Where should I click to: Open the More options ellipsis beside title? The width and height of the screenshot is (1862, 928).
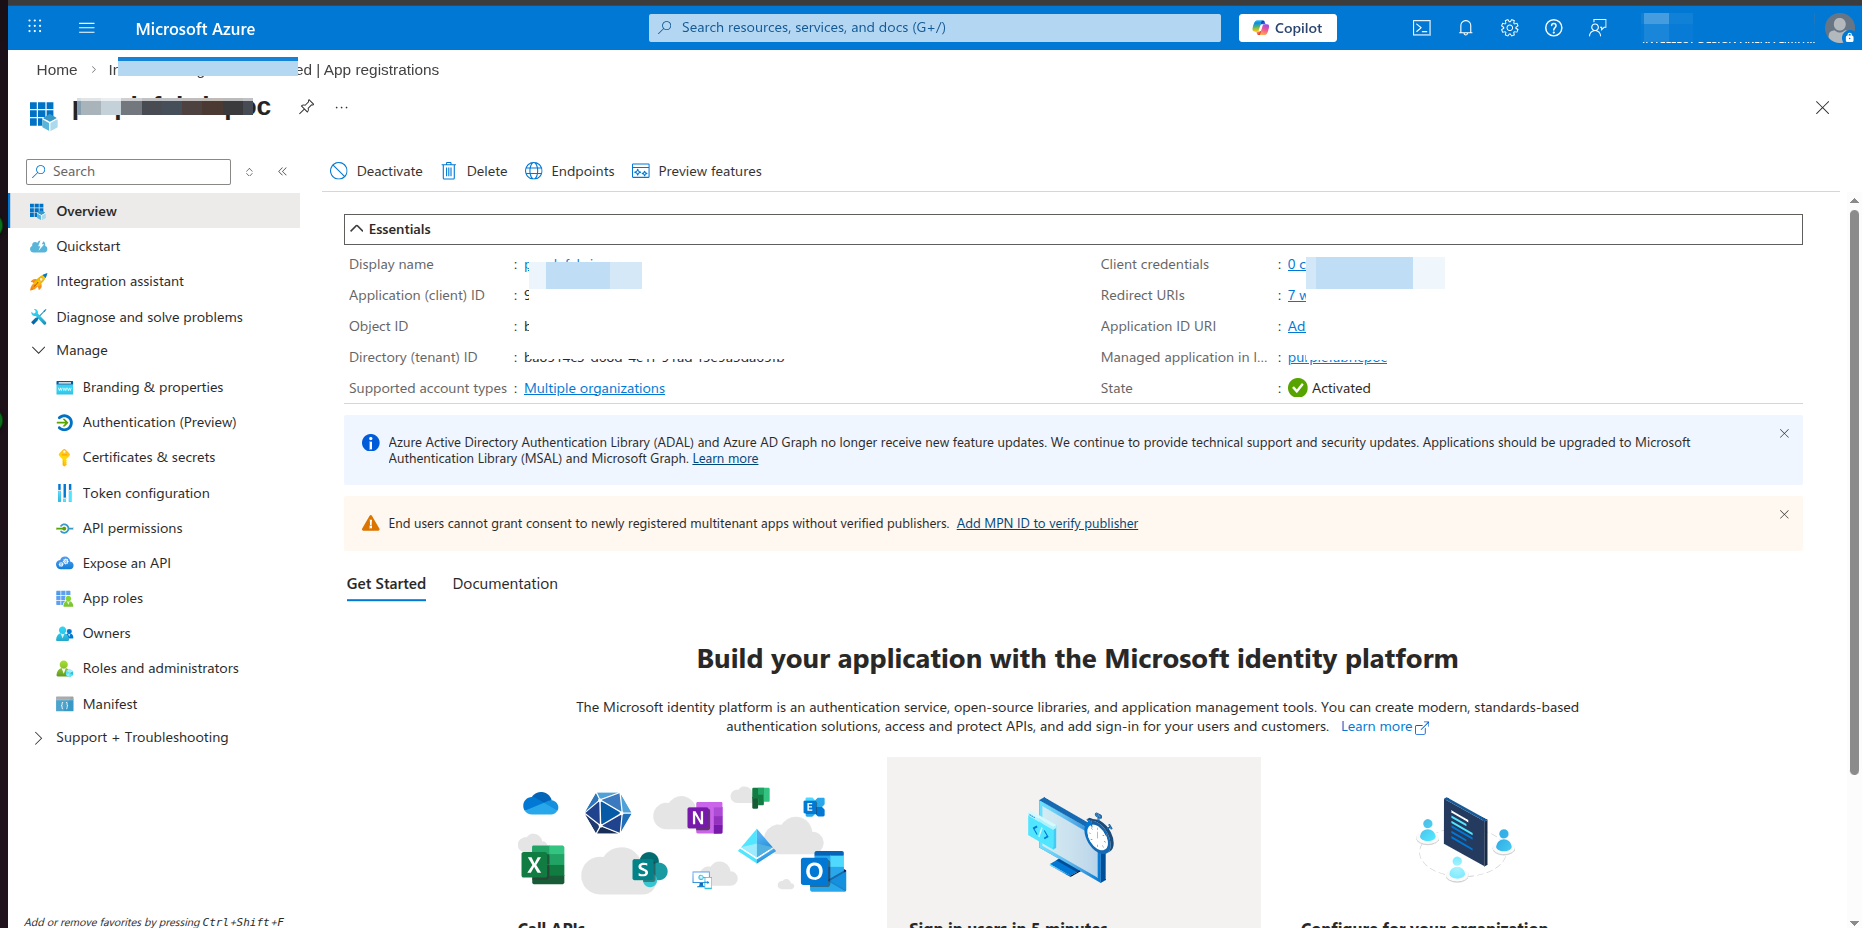[342, 107]
